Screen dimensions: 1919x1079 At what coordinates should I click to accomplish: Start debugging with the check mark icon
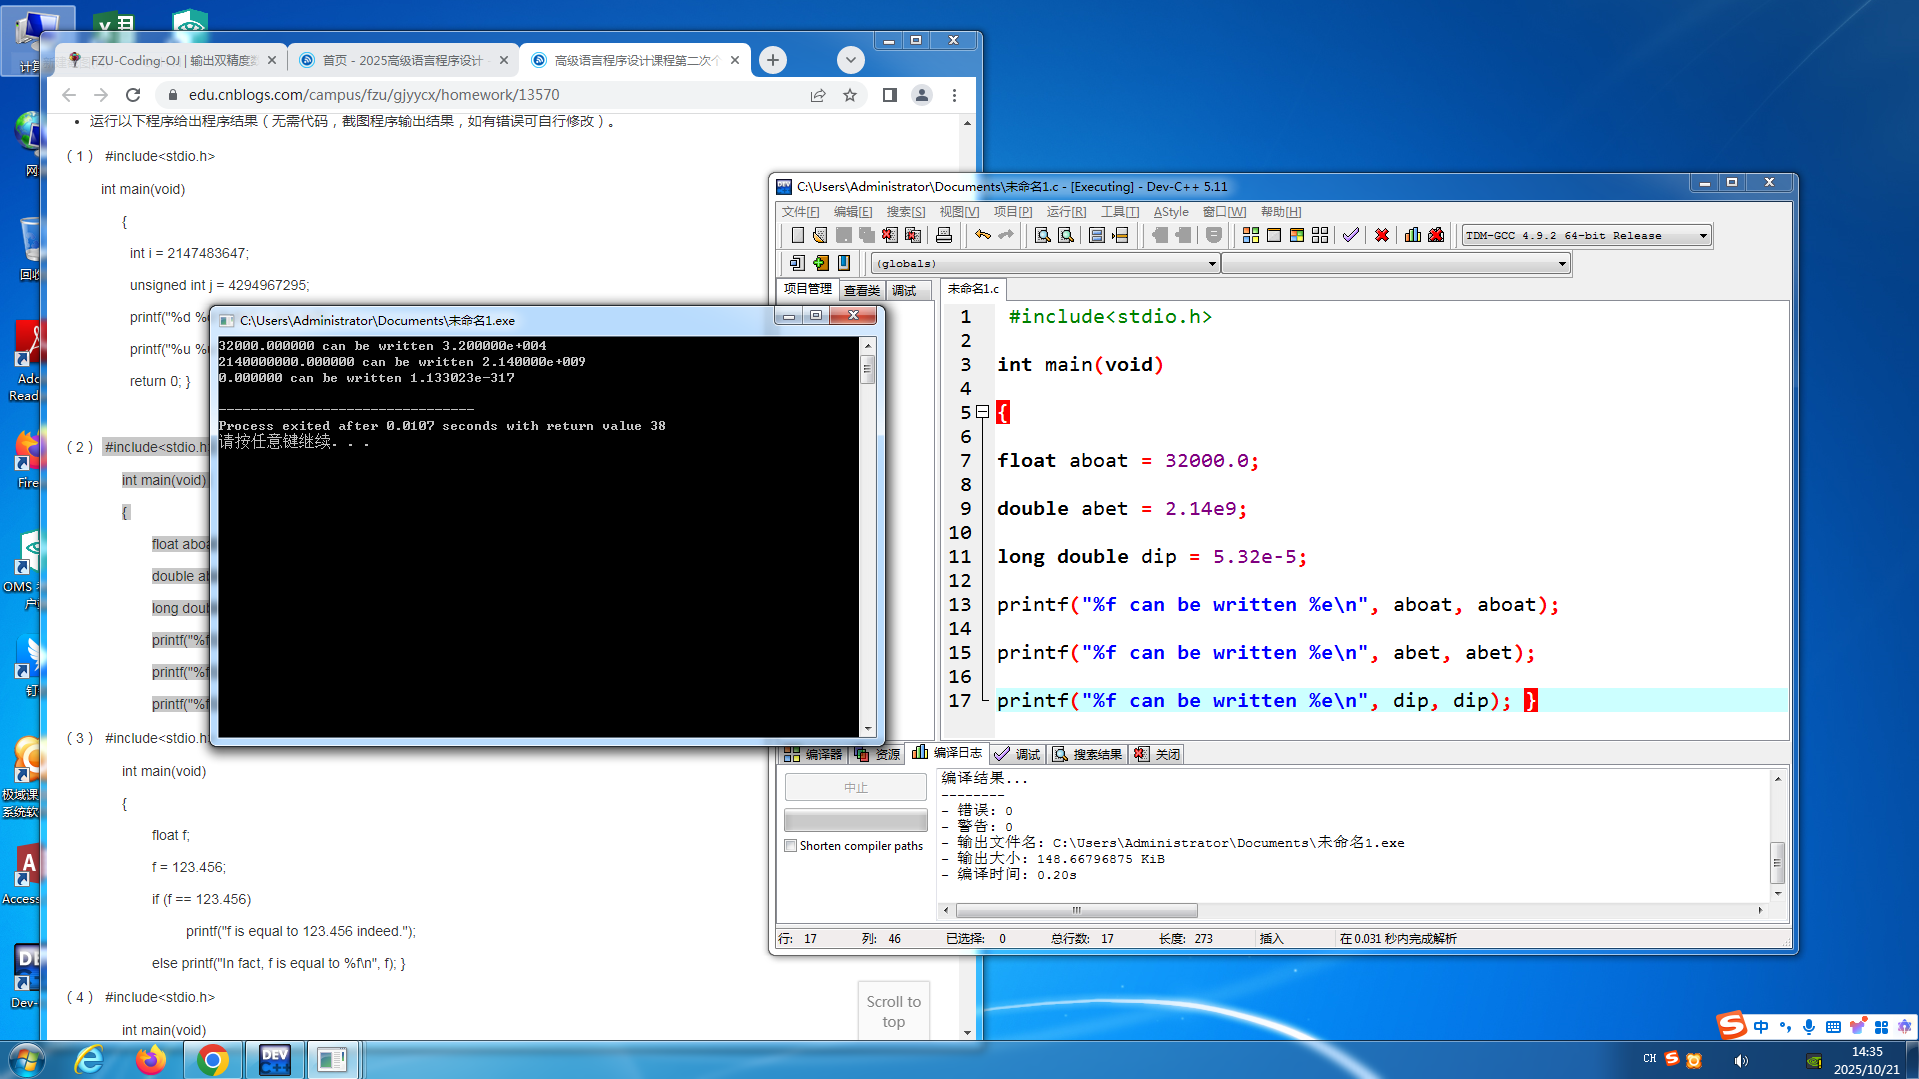(1350, 235)
